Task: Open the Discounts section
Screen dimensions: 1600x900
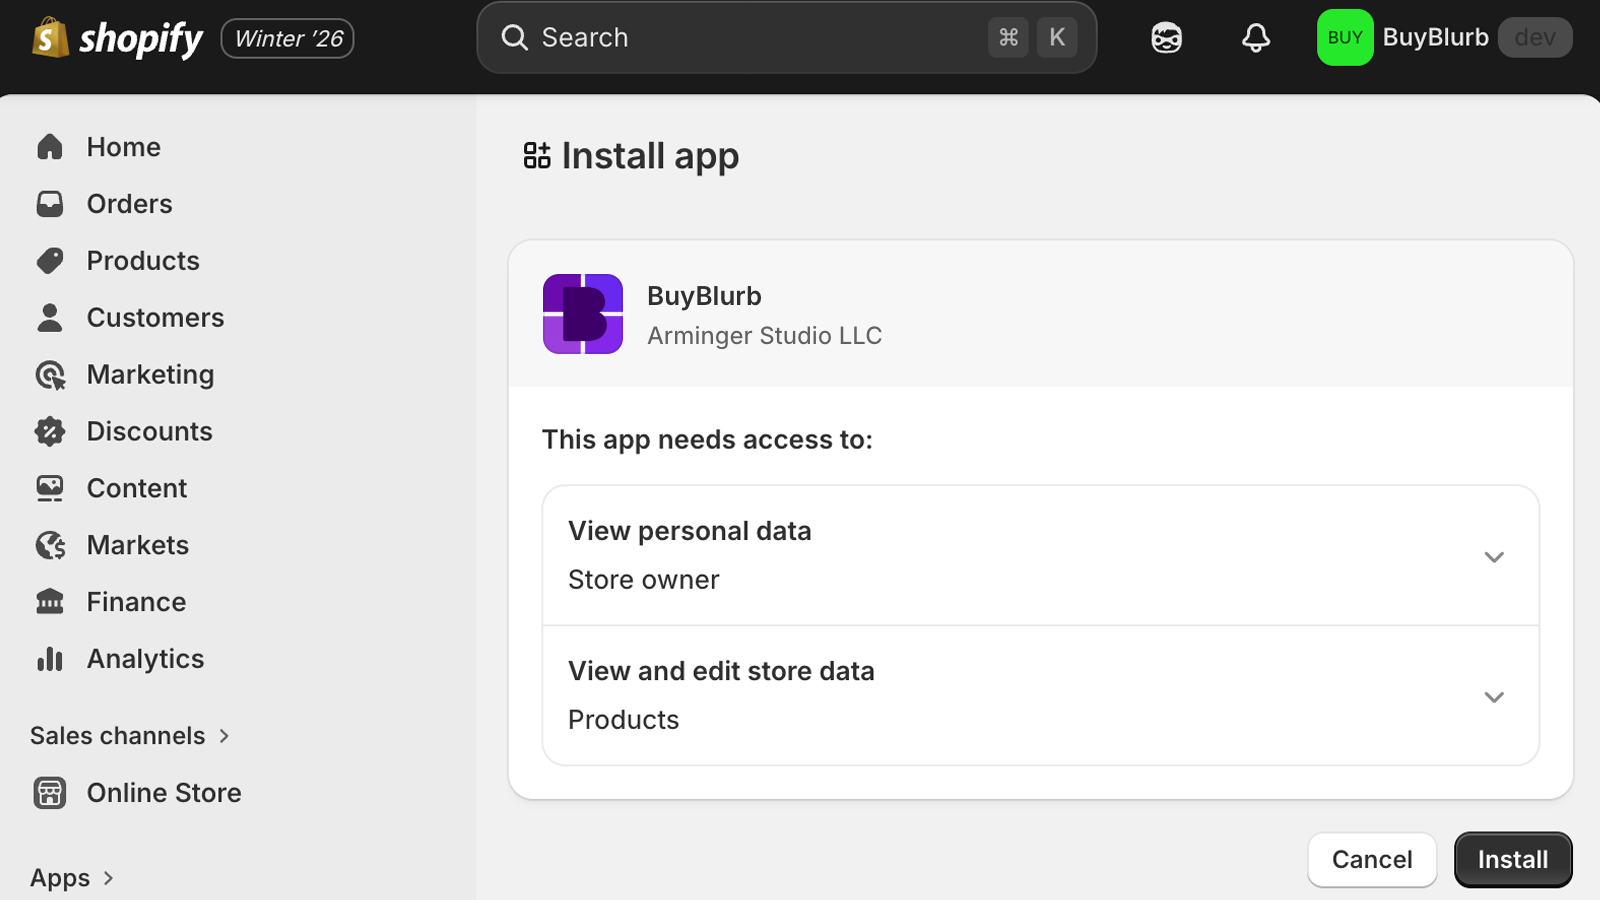Action: pos(149,431)
